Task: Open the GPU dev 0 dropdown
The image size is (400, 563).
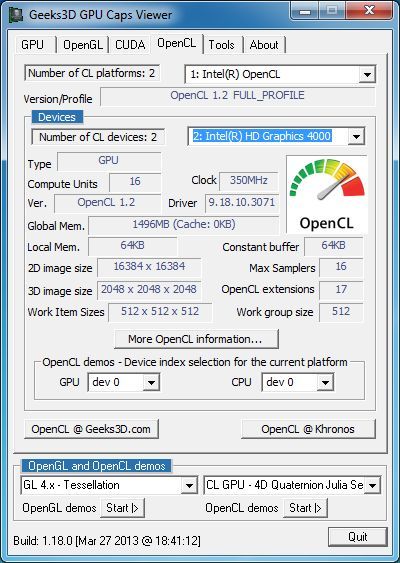Action: (152, 382)
